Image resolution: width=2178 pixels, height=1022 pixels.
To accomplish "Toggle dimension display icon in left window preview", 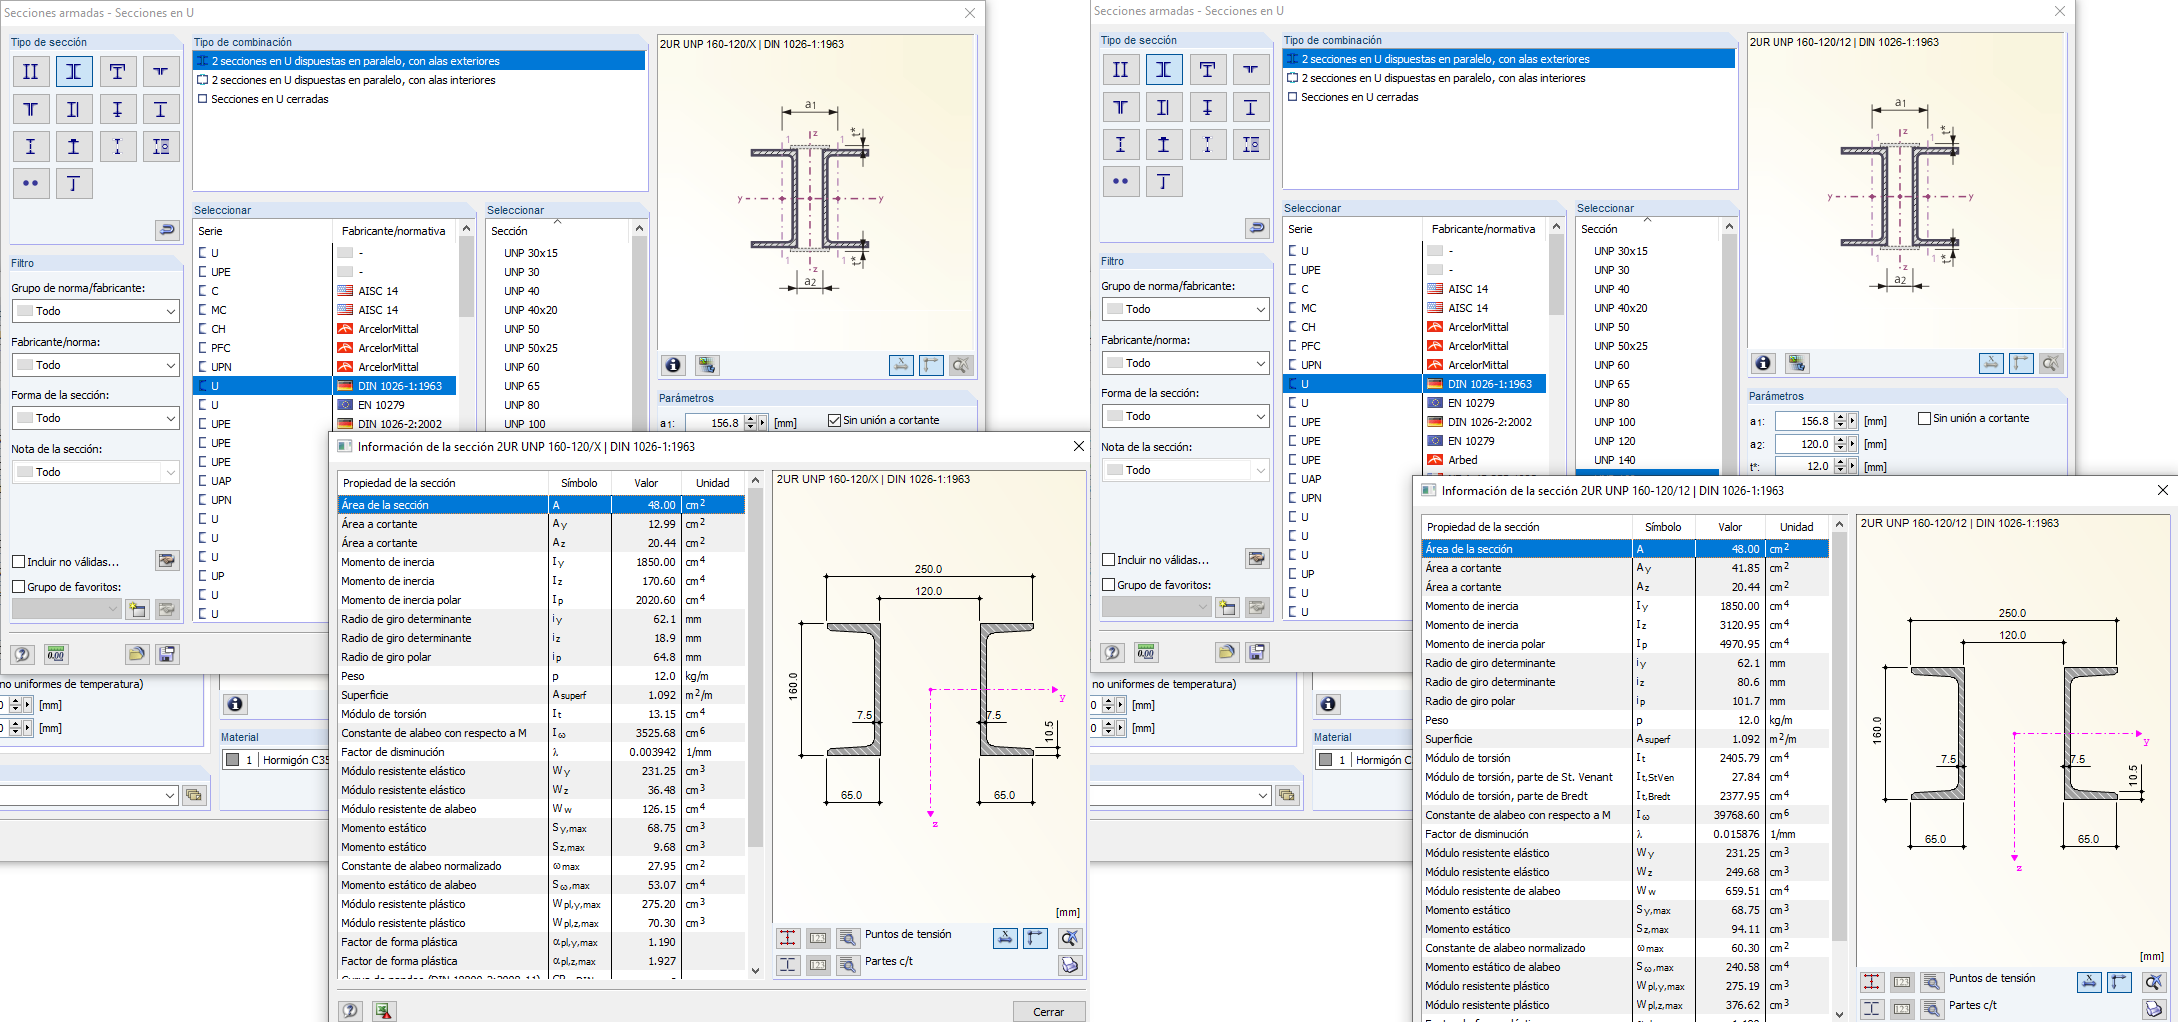I will [x=901, y=365].
